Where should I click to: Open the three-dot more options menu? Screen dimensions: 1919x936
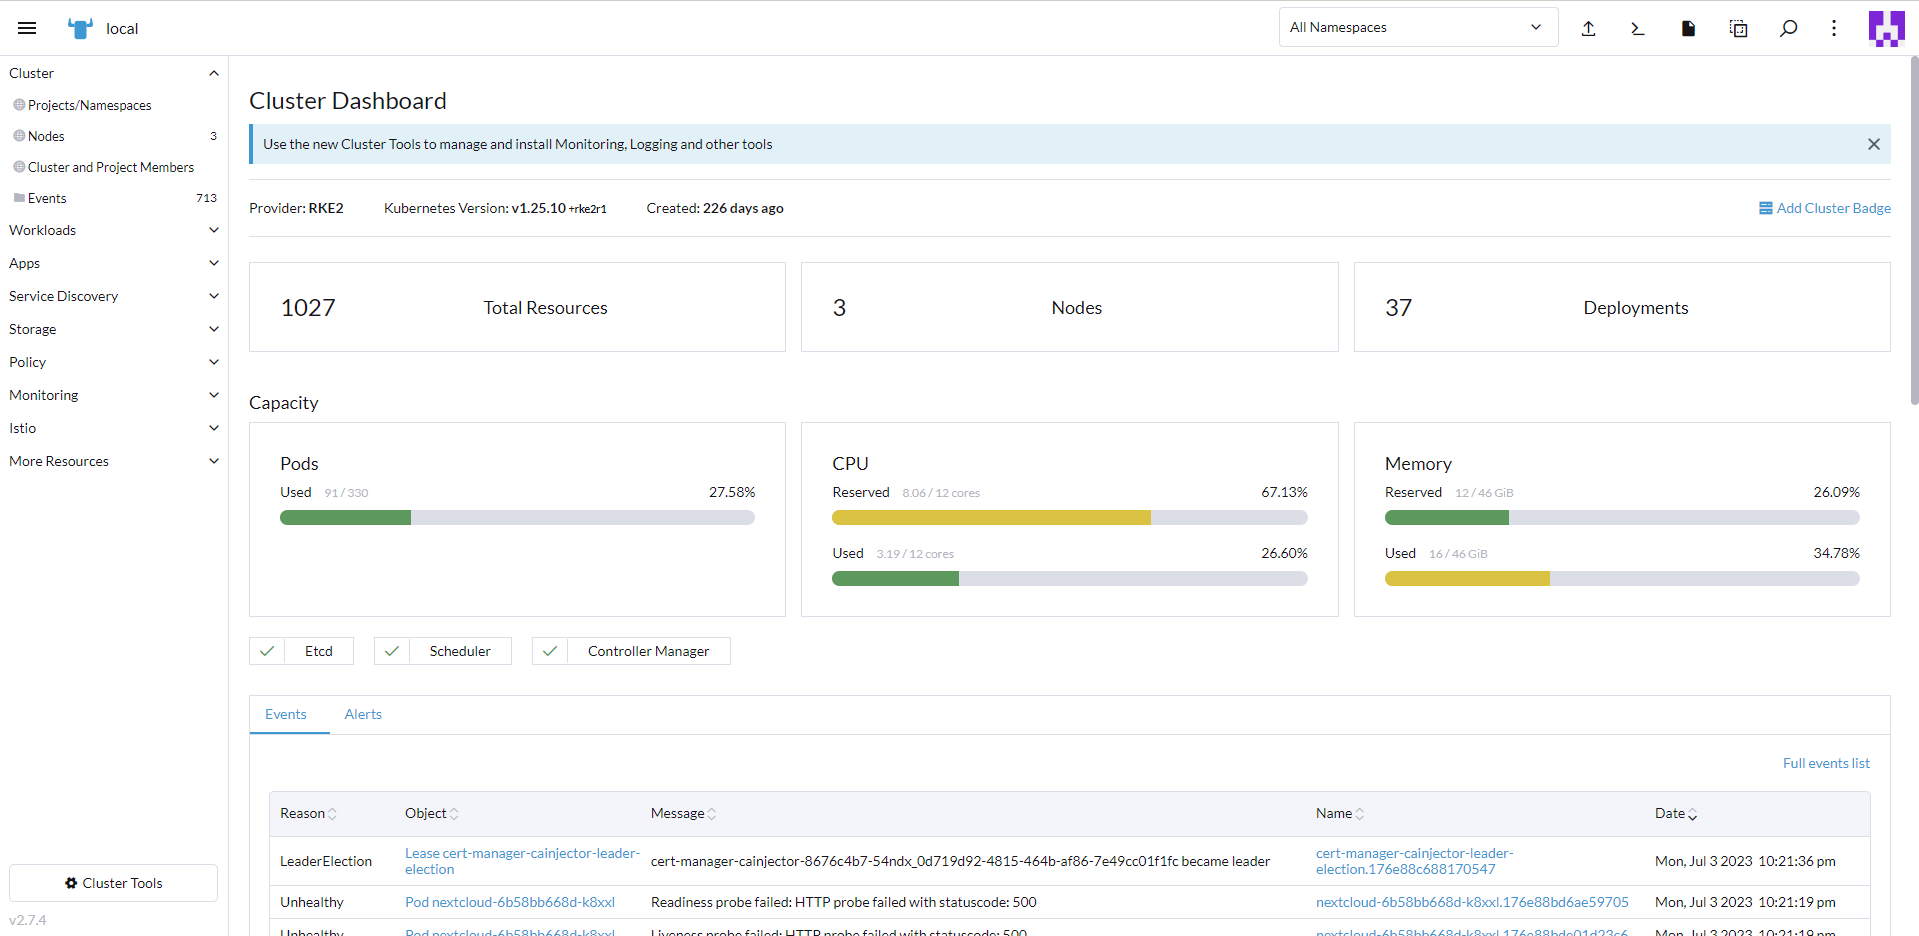click(1834, 28)
